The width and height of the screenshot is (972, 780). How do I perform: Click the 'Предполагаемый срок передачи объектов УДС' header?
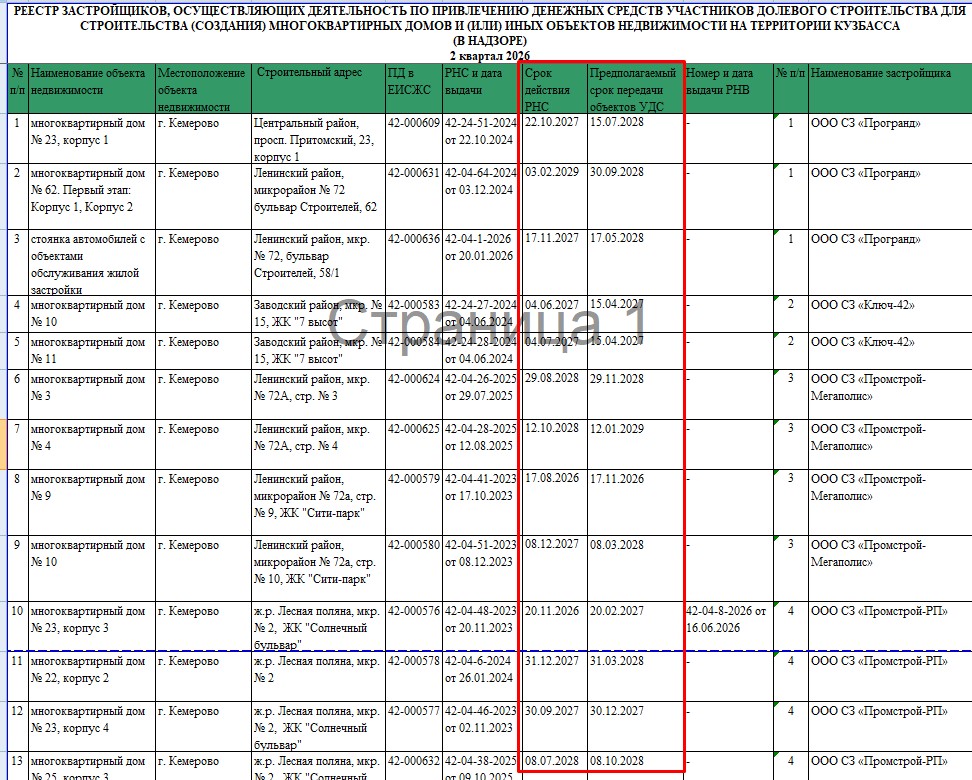pos(635,89)
